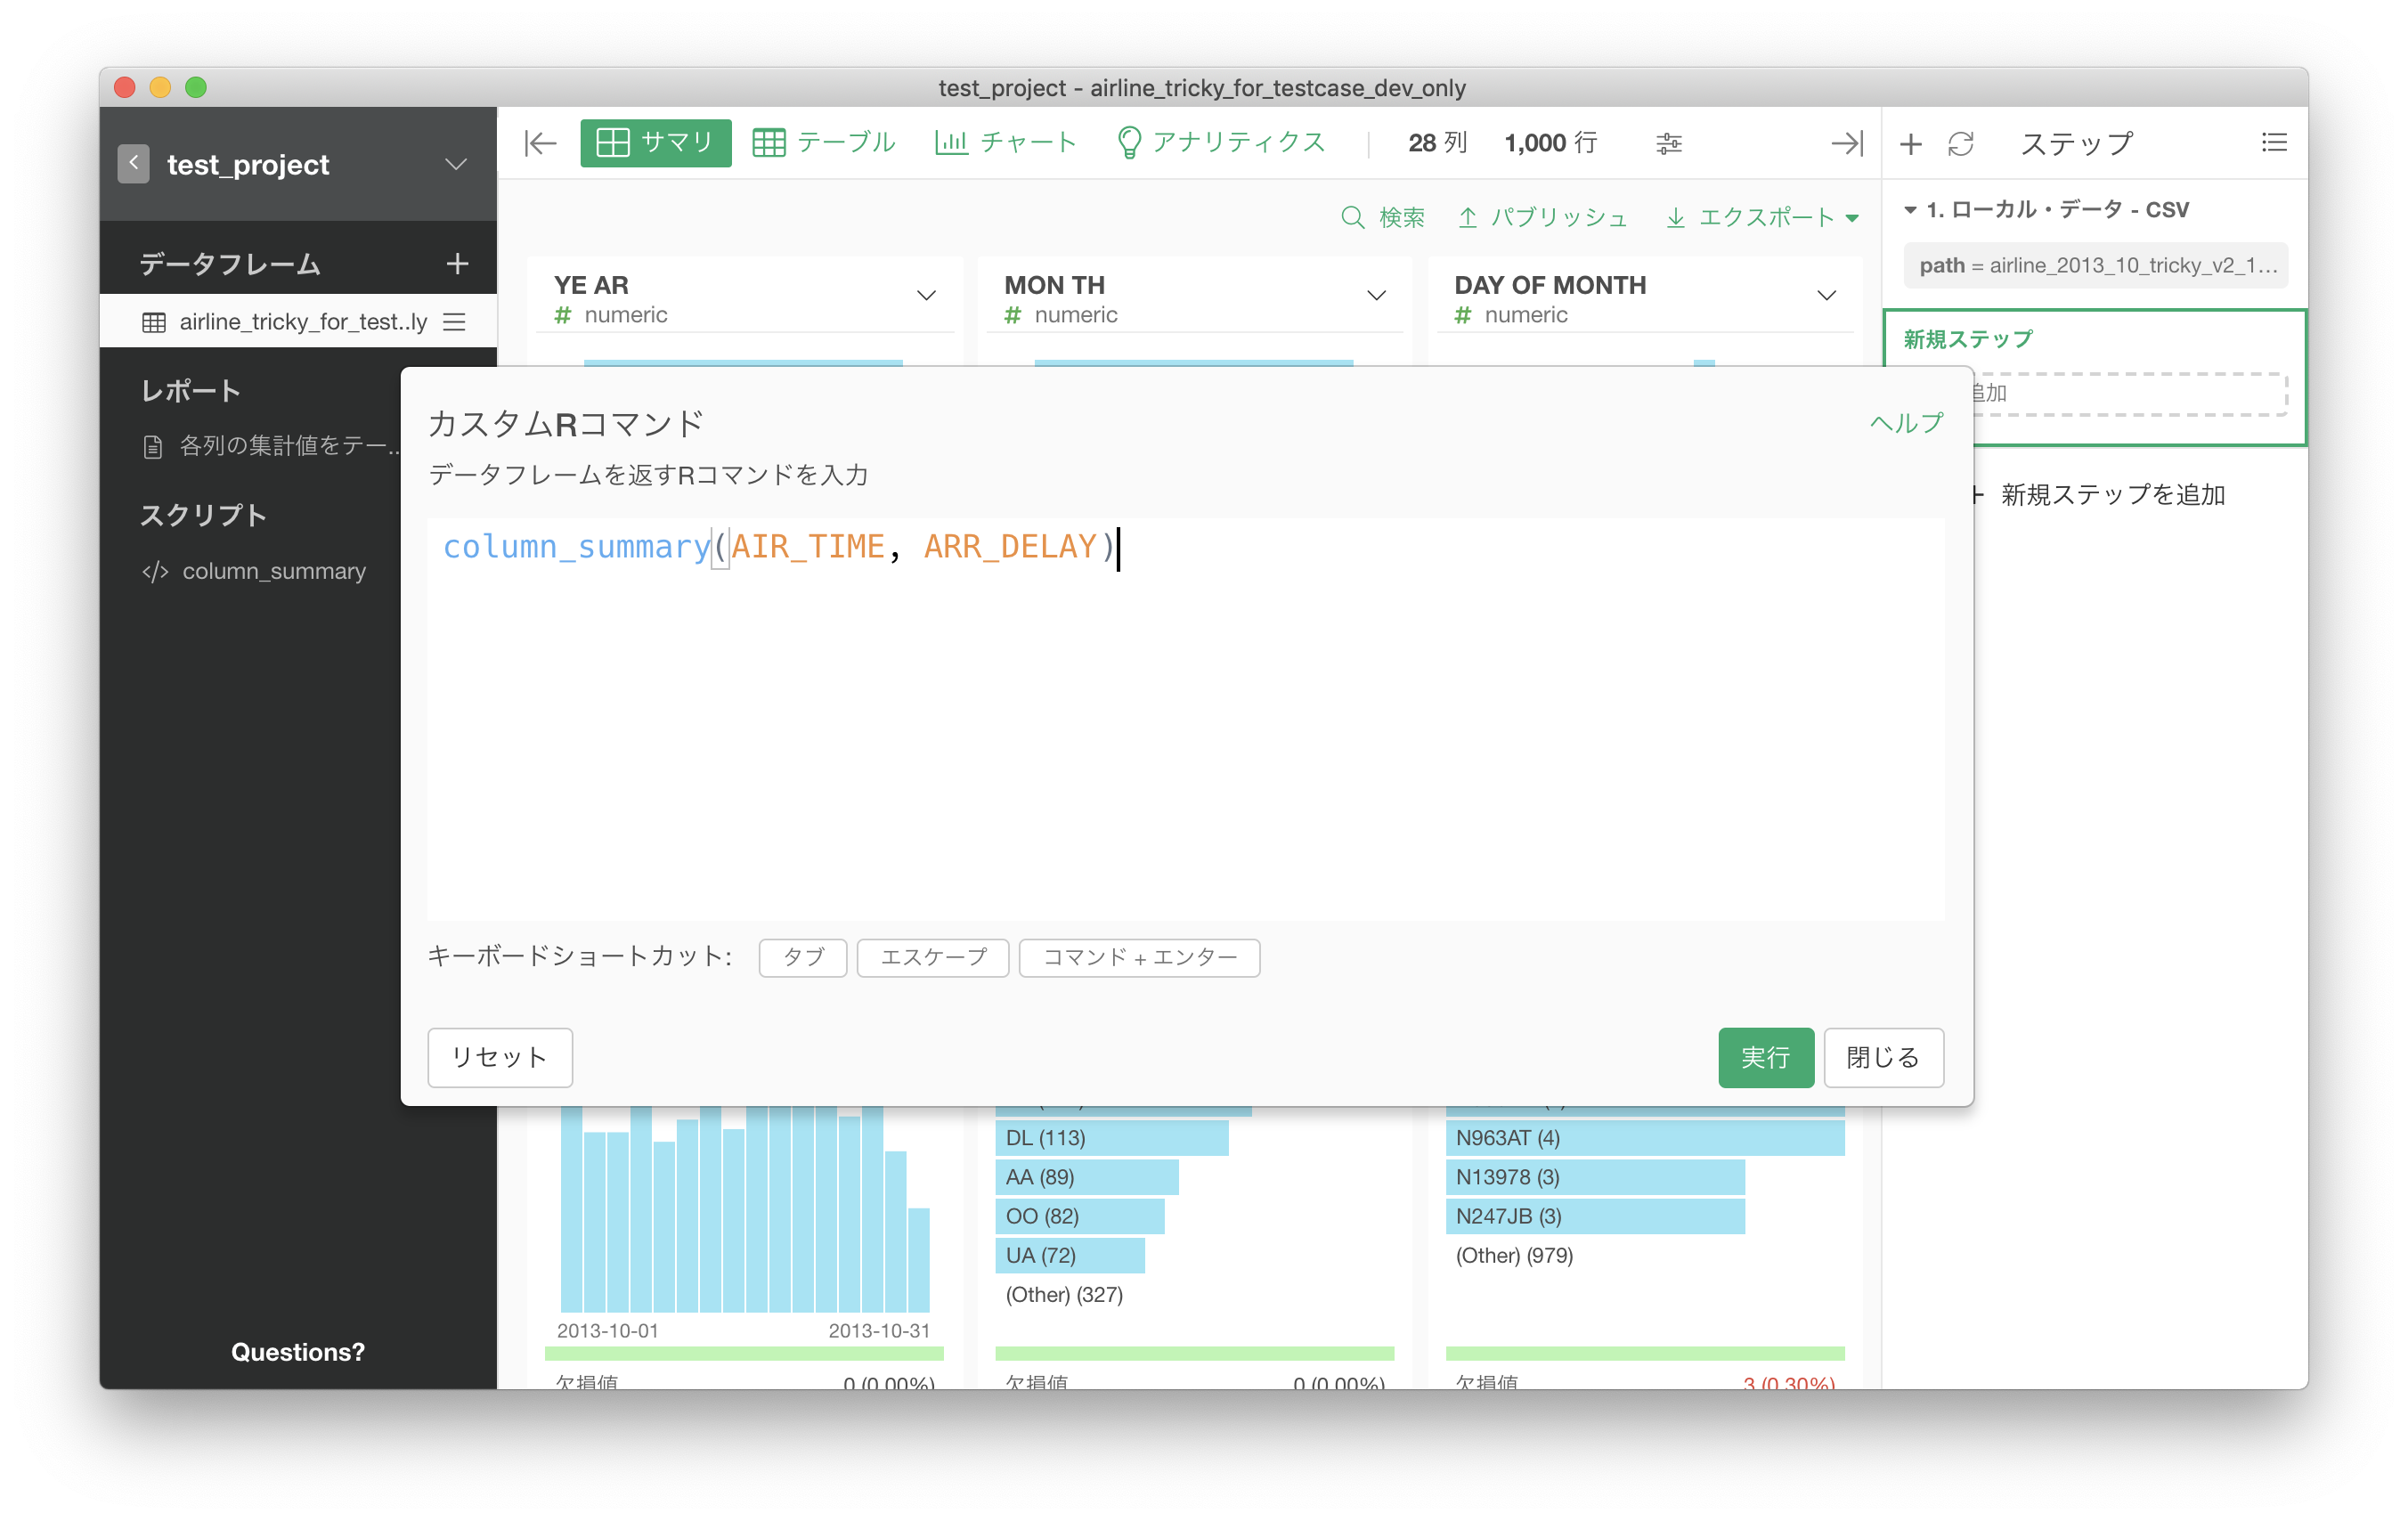
Task: Click the refresh steps icon
Action: (1960, 144)
